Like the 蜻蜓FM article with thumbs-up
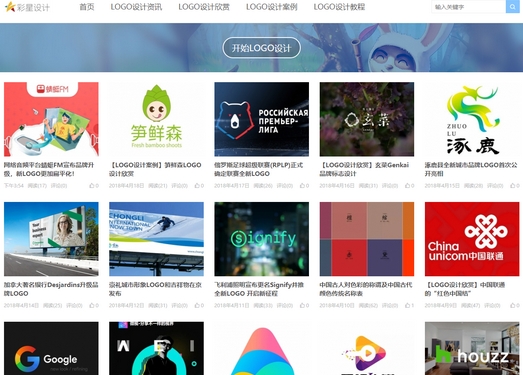 [94, 185]
